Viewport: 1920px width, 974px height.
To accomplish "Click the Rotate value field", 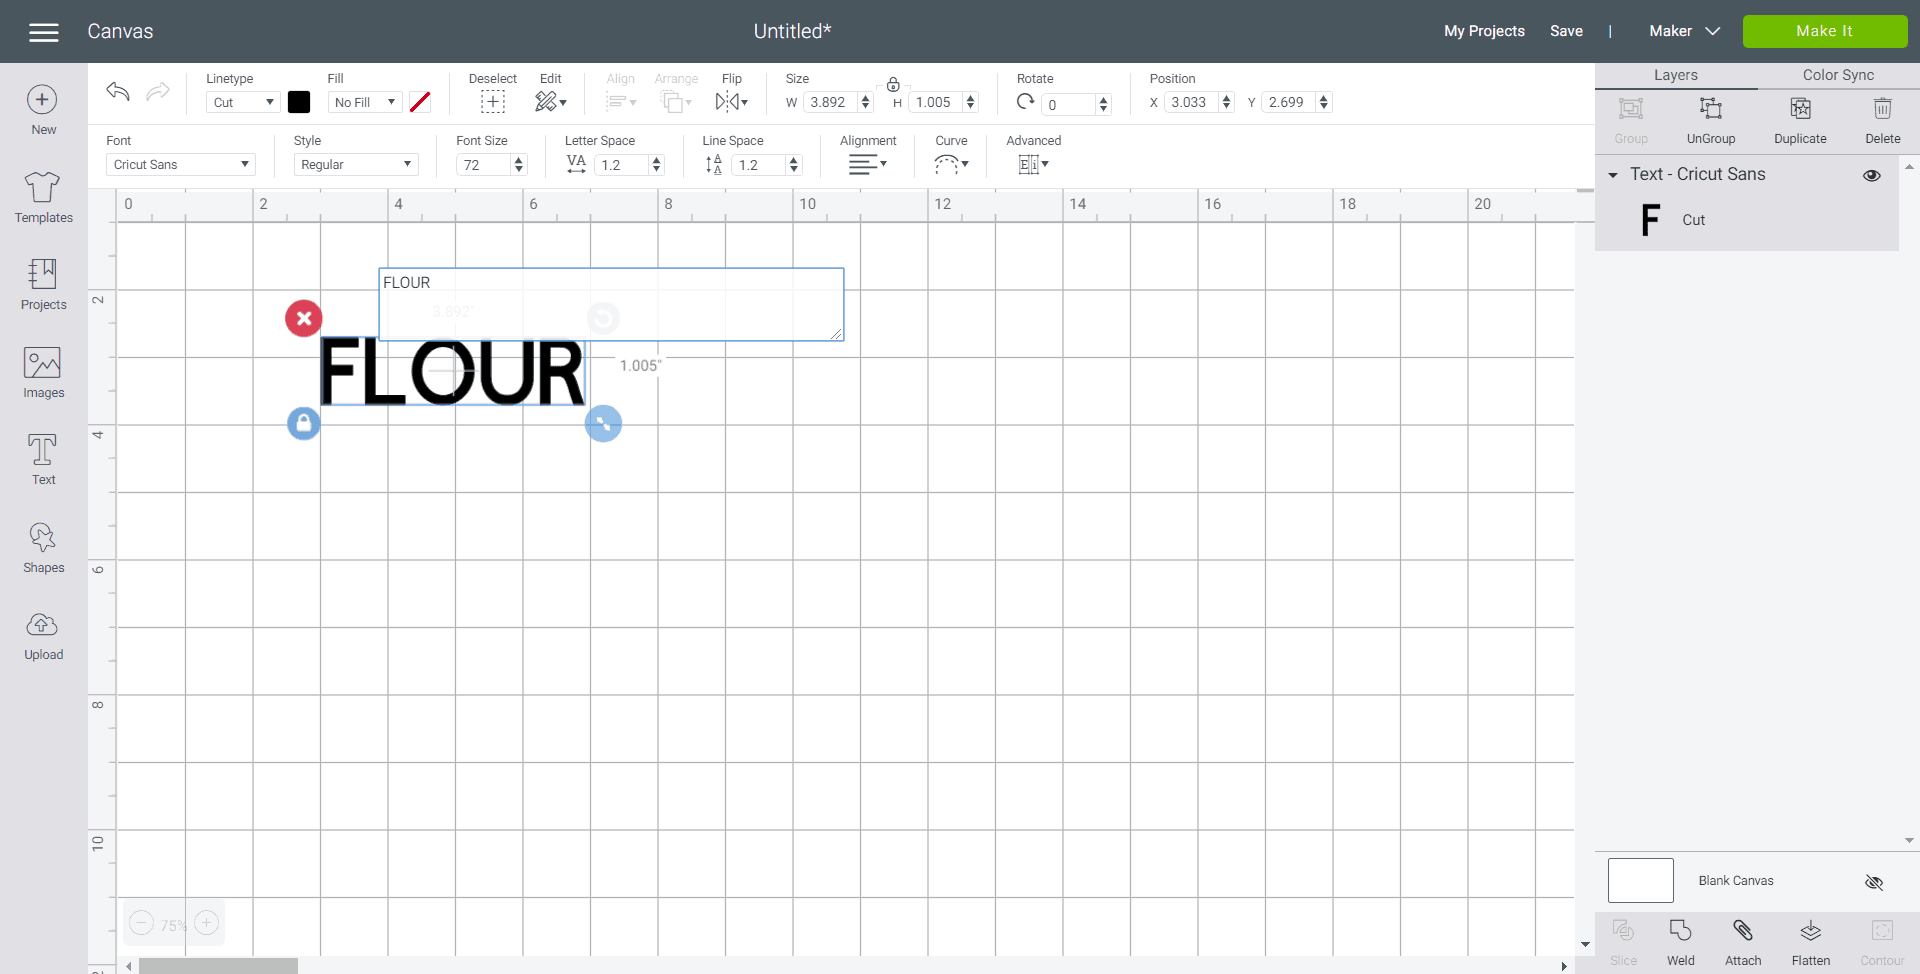I will coord(1068,104).
